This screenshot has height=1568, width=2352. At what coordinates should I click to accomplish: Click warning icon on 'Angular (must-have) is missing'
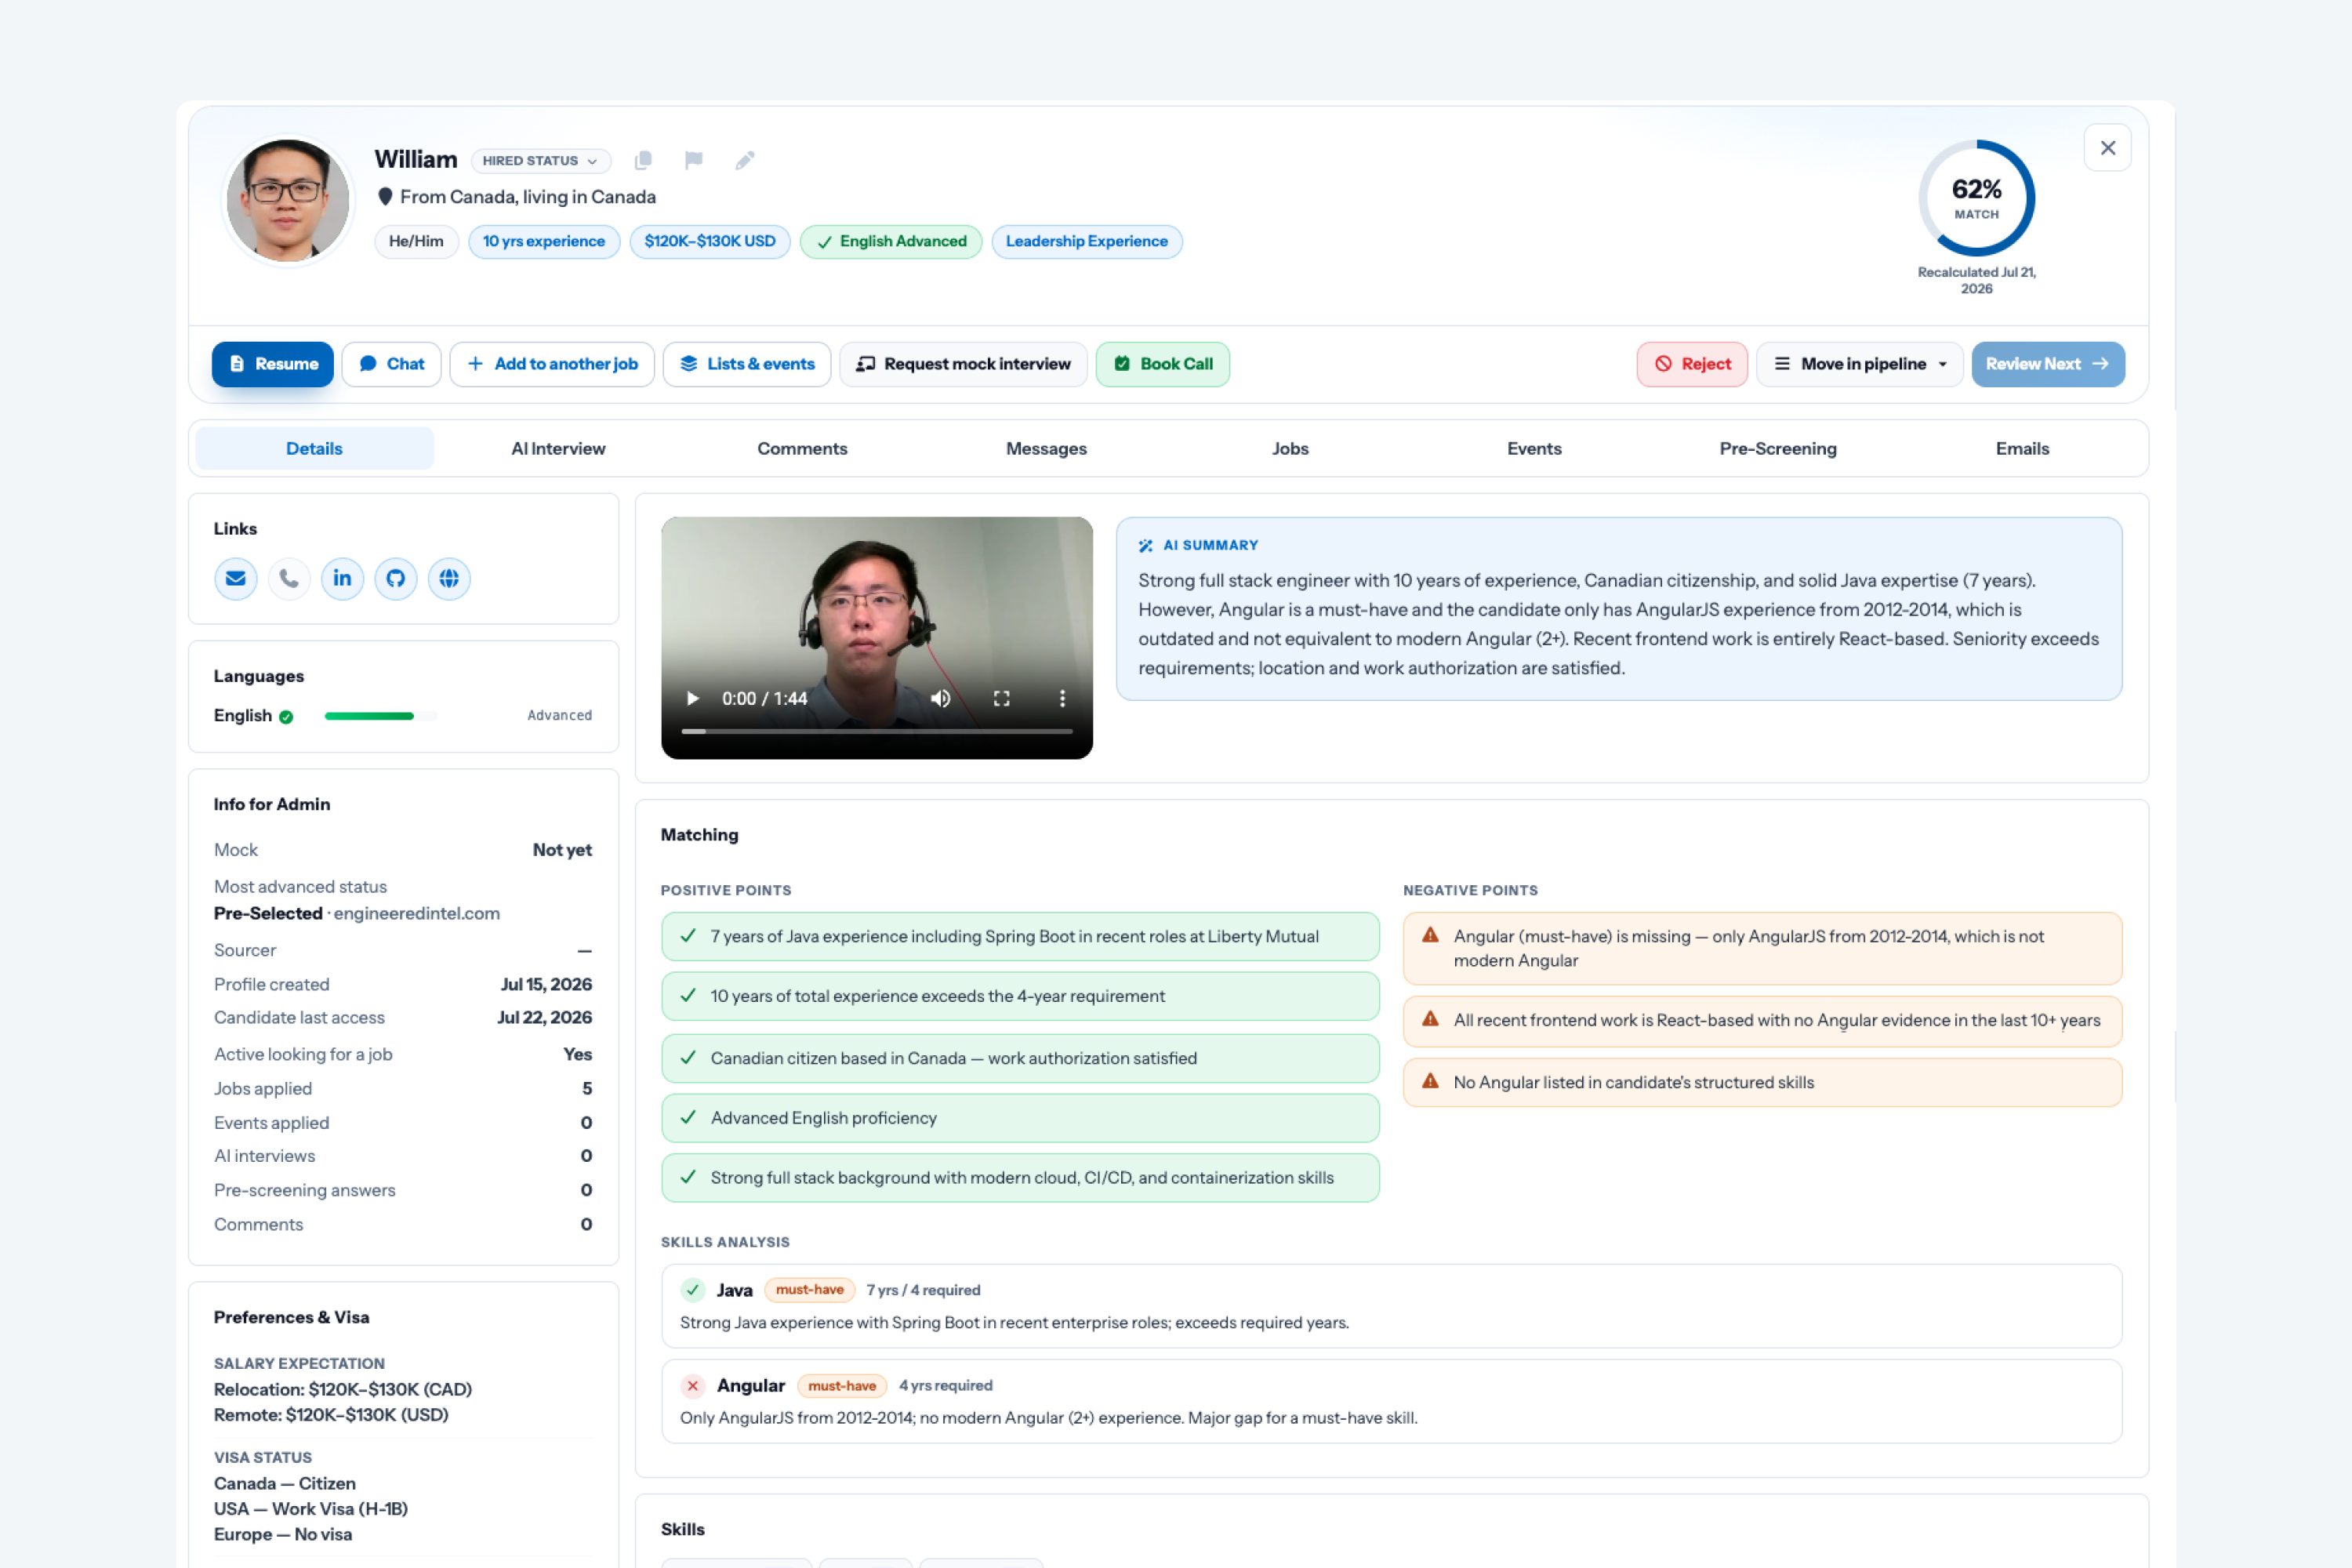(1431, 935)
